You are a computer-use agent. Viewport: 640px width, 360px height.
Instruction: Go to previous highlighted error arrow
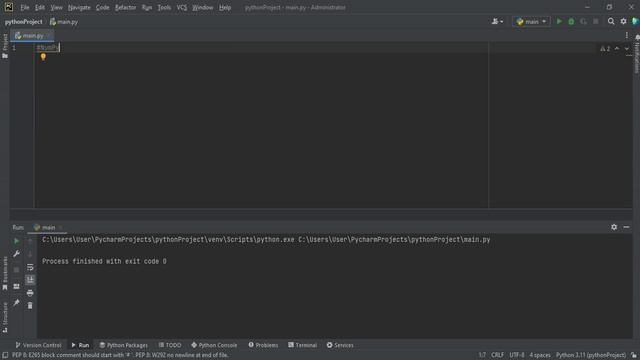(x=617, y=49)
